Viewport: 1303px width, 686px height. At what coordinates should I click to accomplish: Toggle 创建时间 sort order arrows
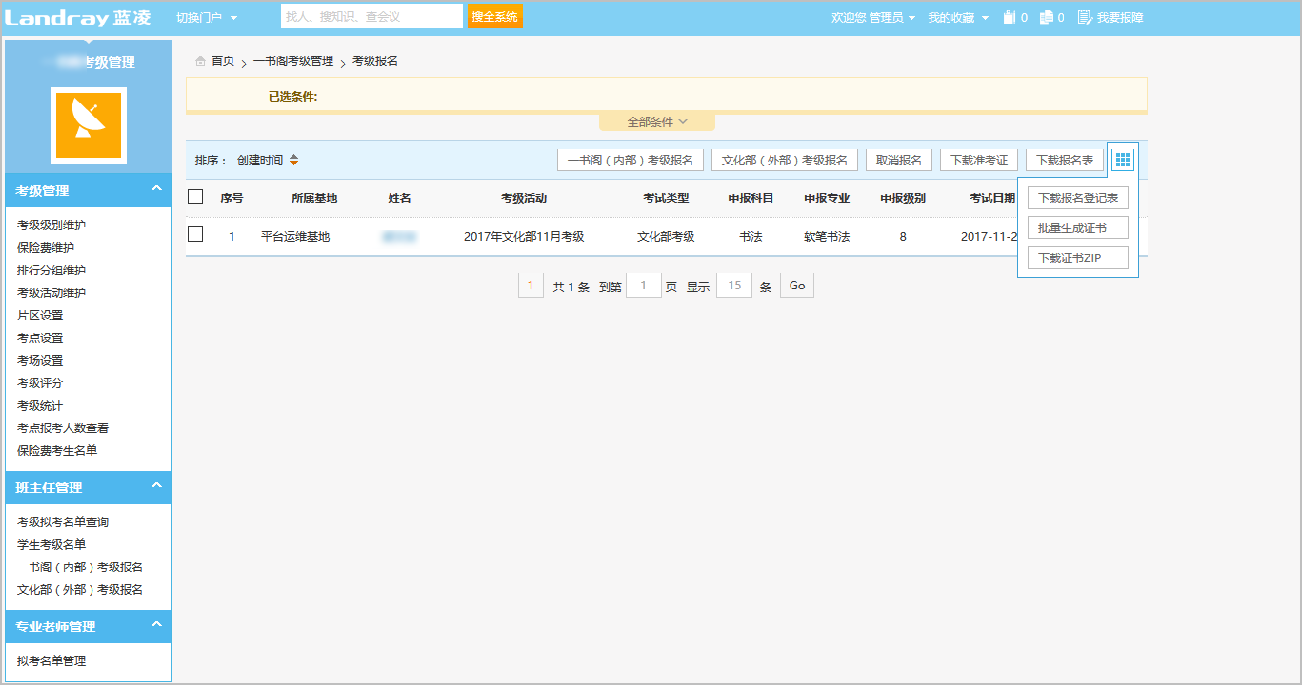pos(294,160)
